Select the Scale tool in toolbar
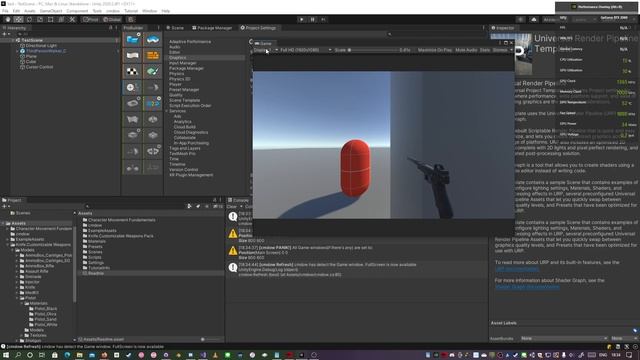This screenshot has width=640, height=360. (x=40, y=20)
